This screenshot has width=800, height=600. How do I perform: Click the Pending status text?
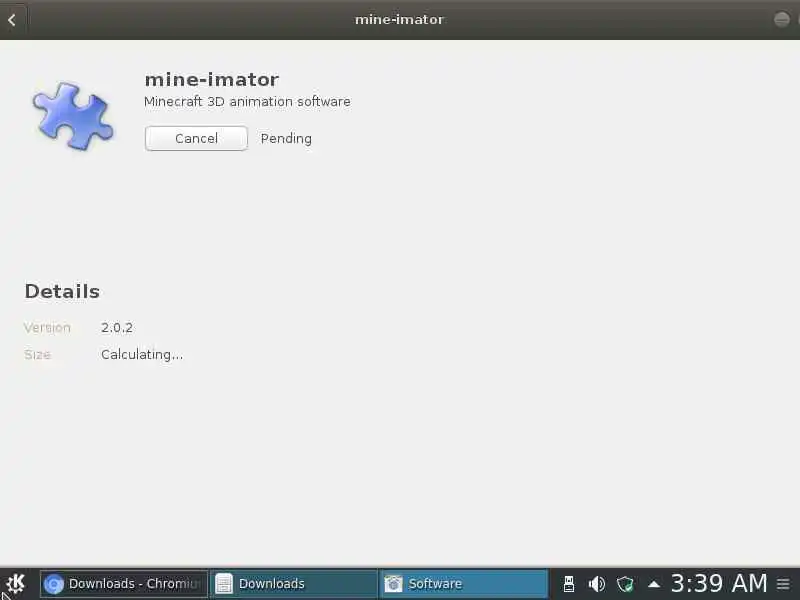[286, 139]
